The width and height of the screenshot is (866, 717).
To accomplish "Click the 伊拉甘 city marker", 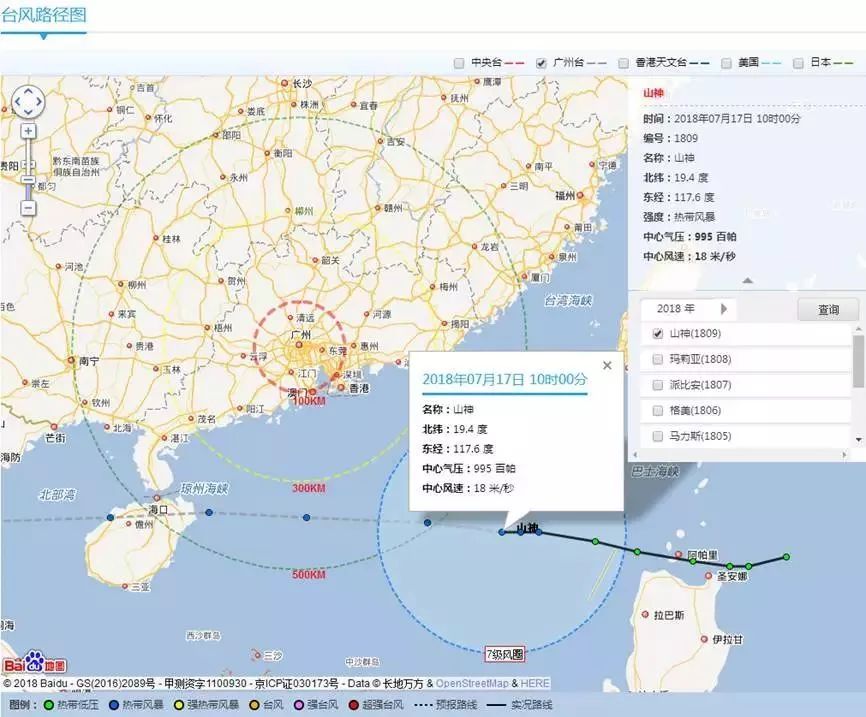I will [704, 639].
